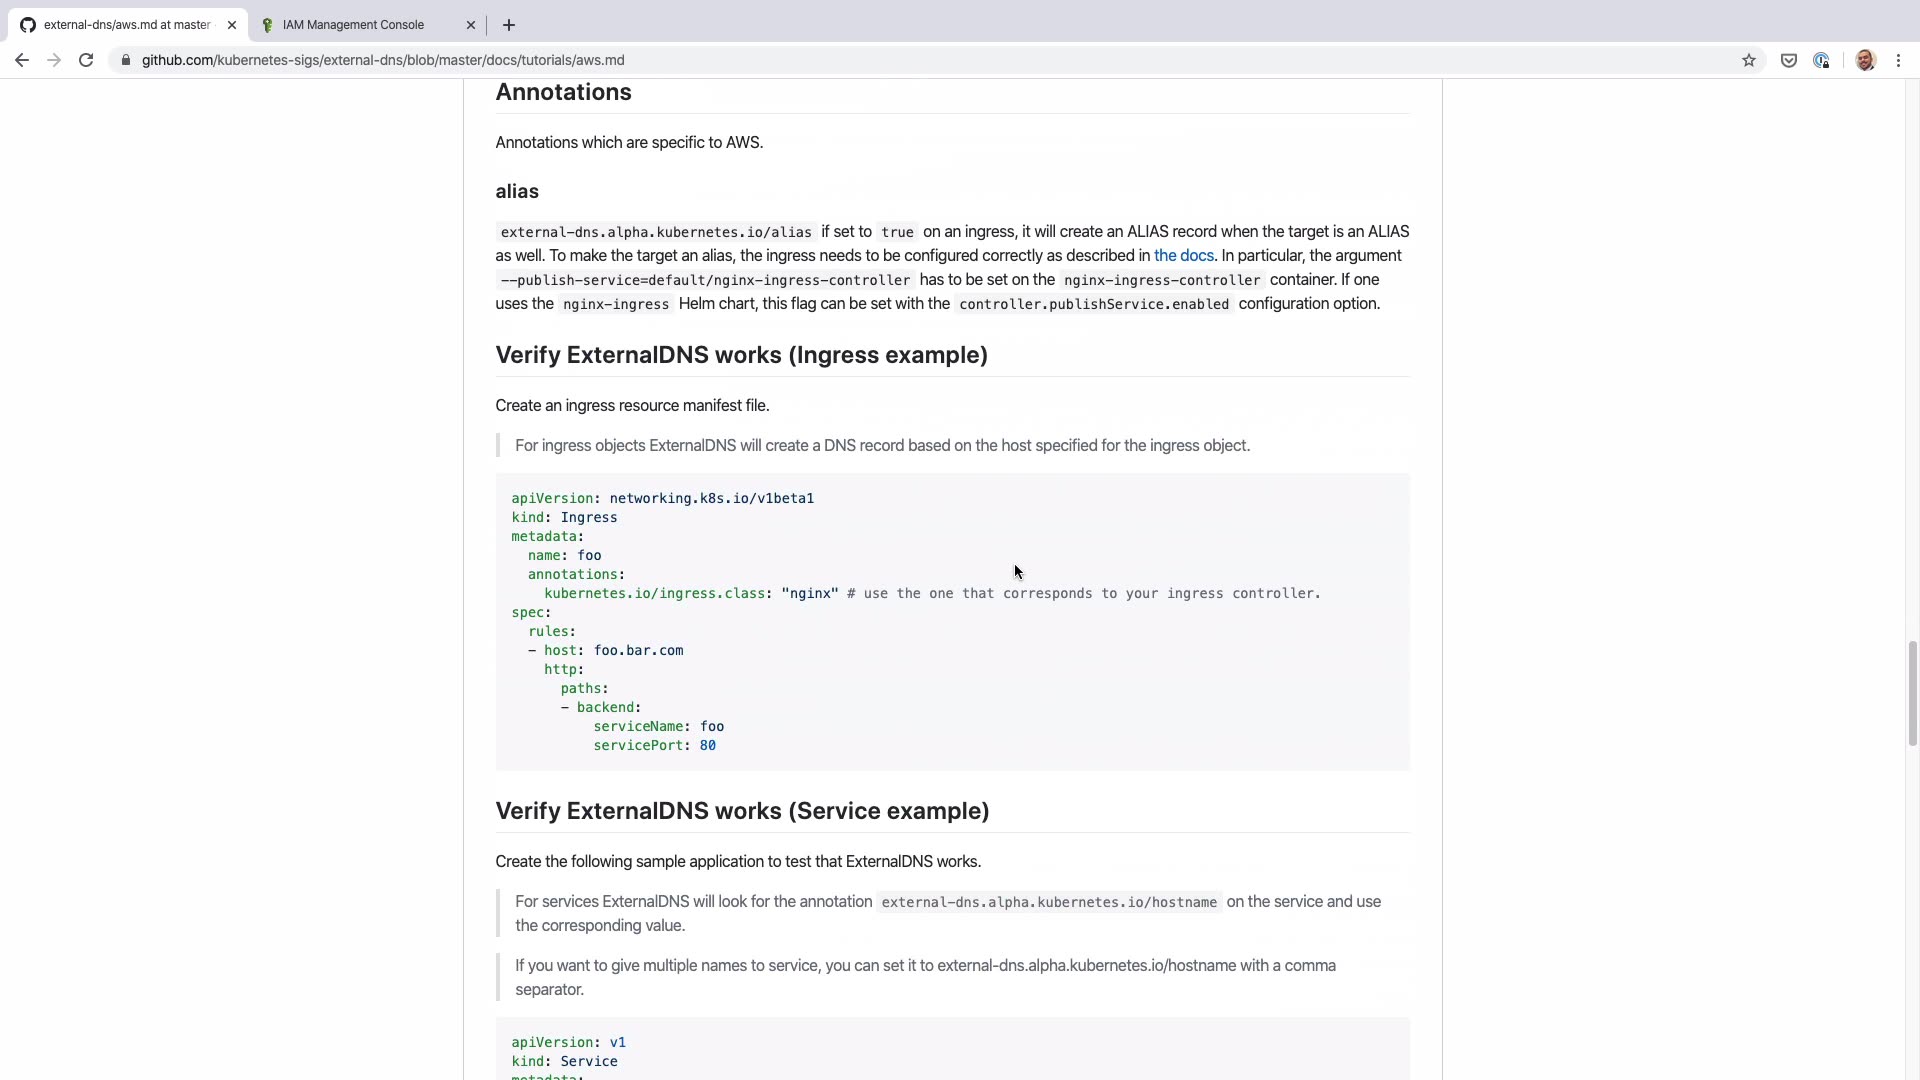Open "the docs" link in alias section

[1183, 256]
